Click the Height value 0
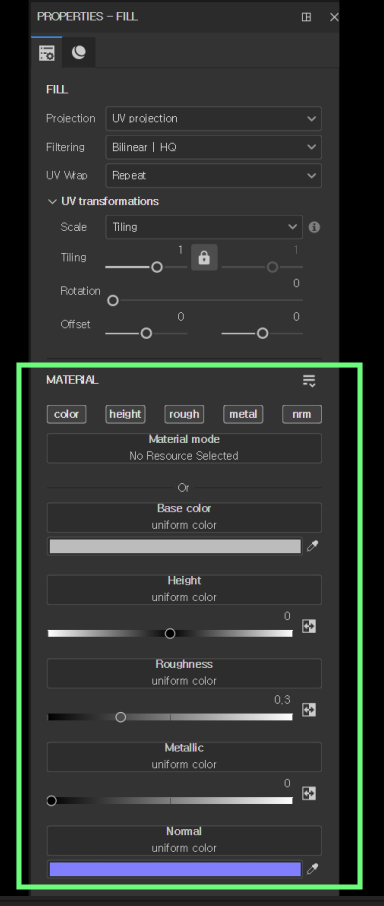Image resolution: width=384 pixels, height=906 pixels. (x=287, y=617)
